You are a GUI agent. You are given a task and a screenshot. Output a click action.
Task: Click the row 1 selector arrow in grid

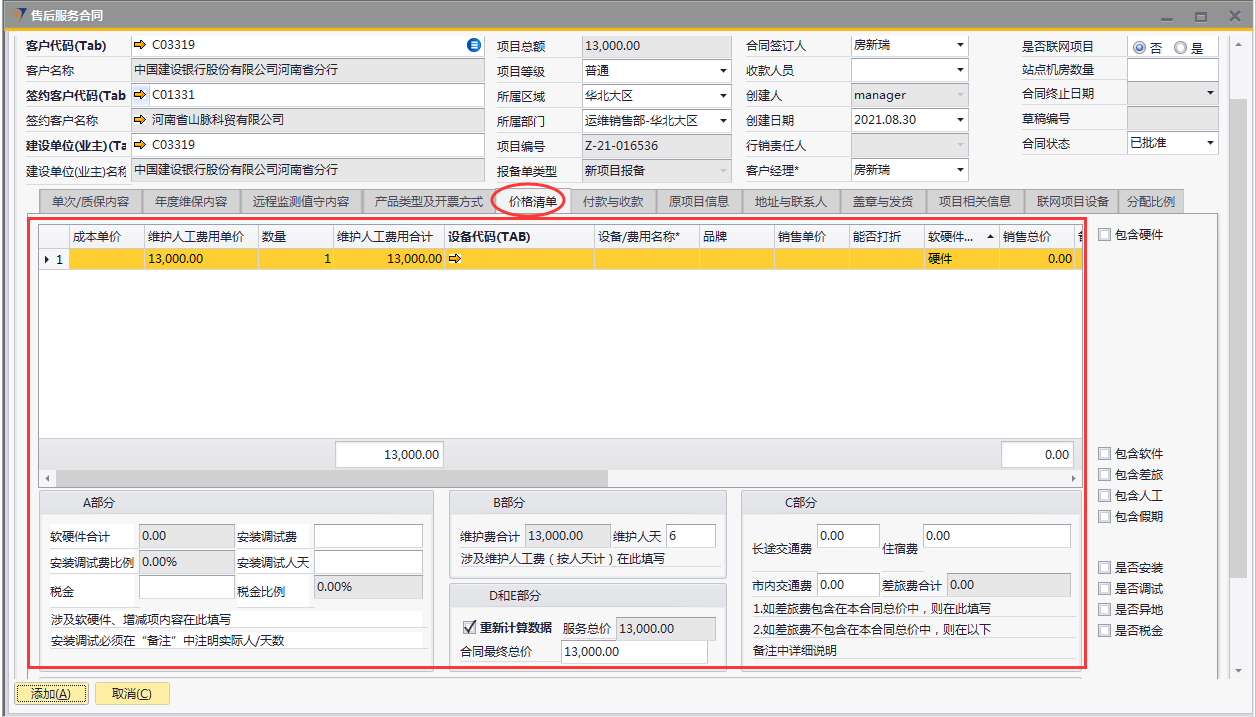coord(46,259)
